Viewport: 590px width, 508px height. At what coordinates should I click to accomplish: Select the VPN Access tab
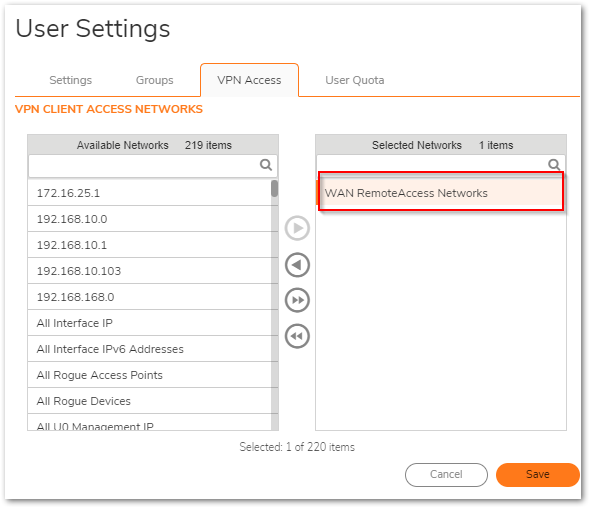(x=249, y=80)
